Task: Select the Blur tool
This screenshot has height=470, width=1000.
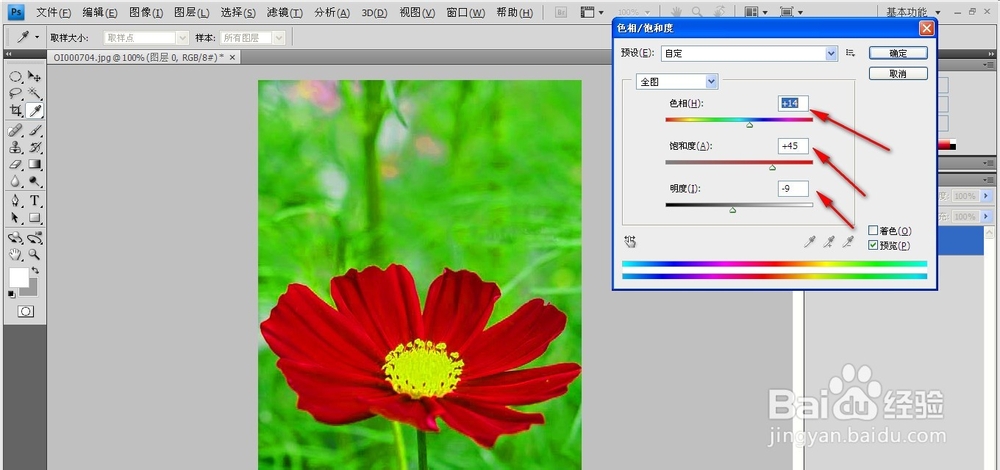Action: pyautogui.click(x=15, y=181)
